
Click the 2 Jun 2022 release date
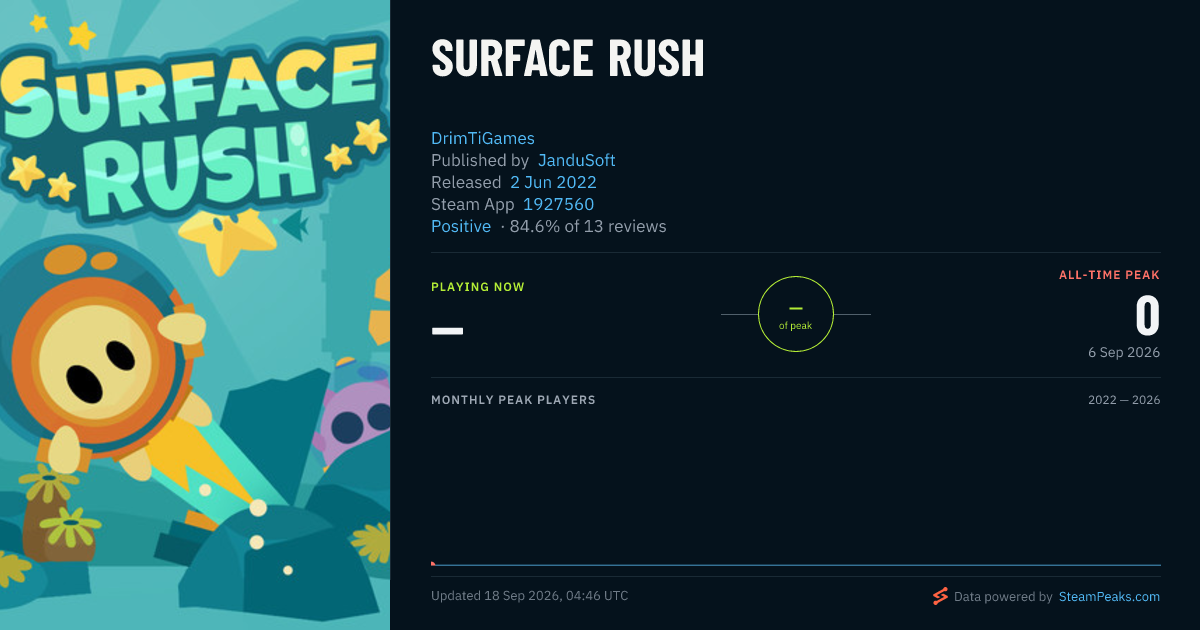coord(553,182)
